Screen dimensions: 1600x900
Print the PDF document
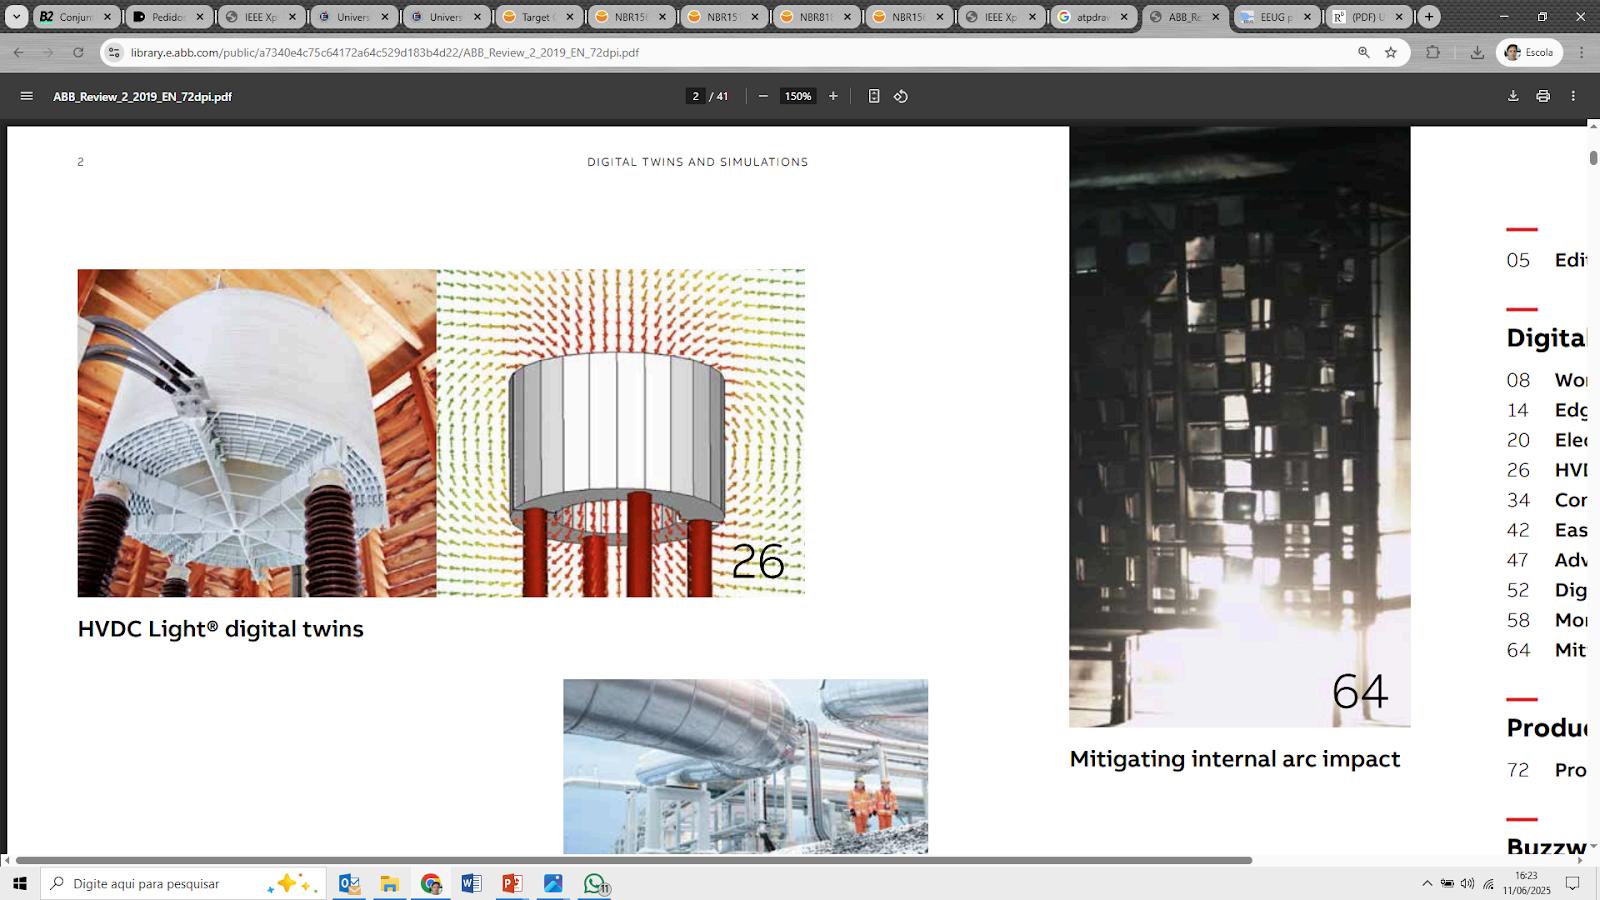click(x=1543, y=96)
